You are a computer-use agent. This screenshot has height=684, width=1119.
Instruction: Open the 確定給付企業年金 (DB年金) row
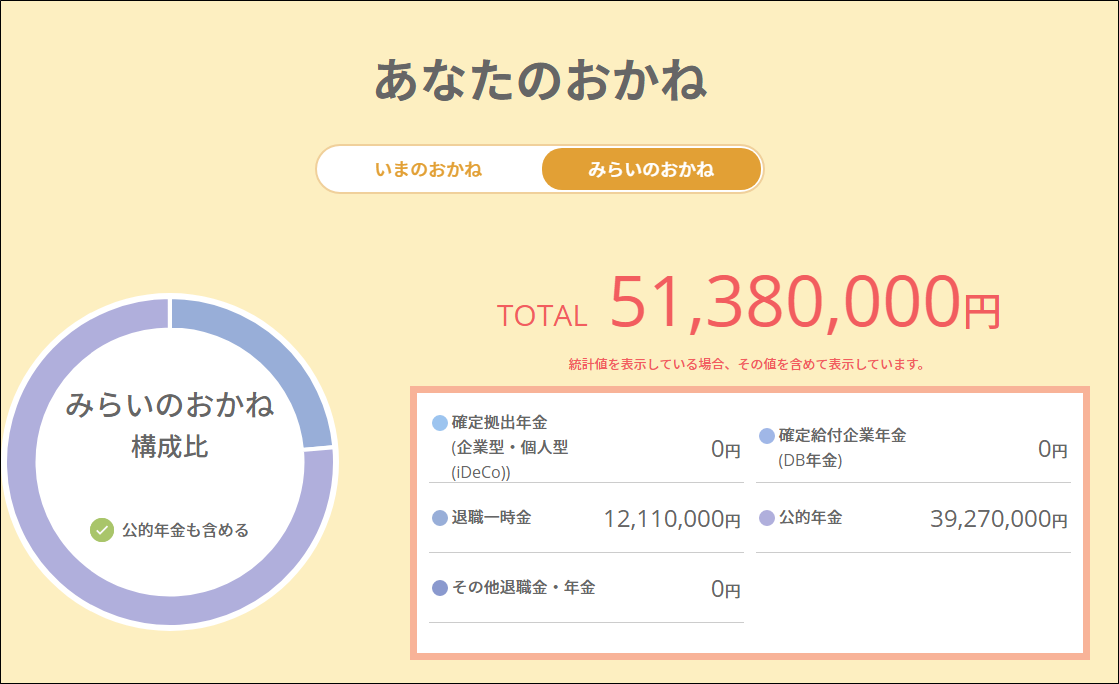(842, 447)
